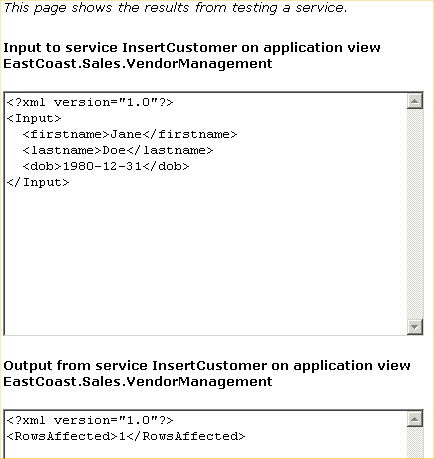This screenshot has height=459, width=434.
Task: Click the lastname line with value Doe
Action: click(x=118, y=150)
